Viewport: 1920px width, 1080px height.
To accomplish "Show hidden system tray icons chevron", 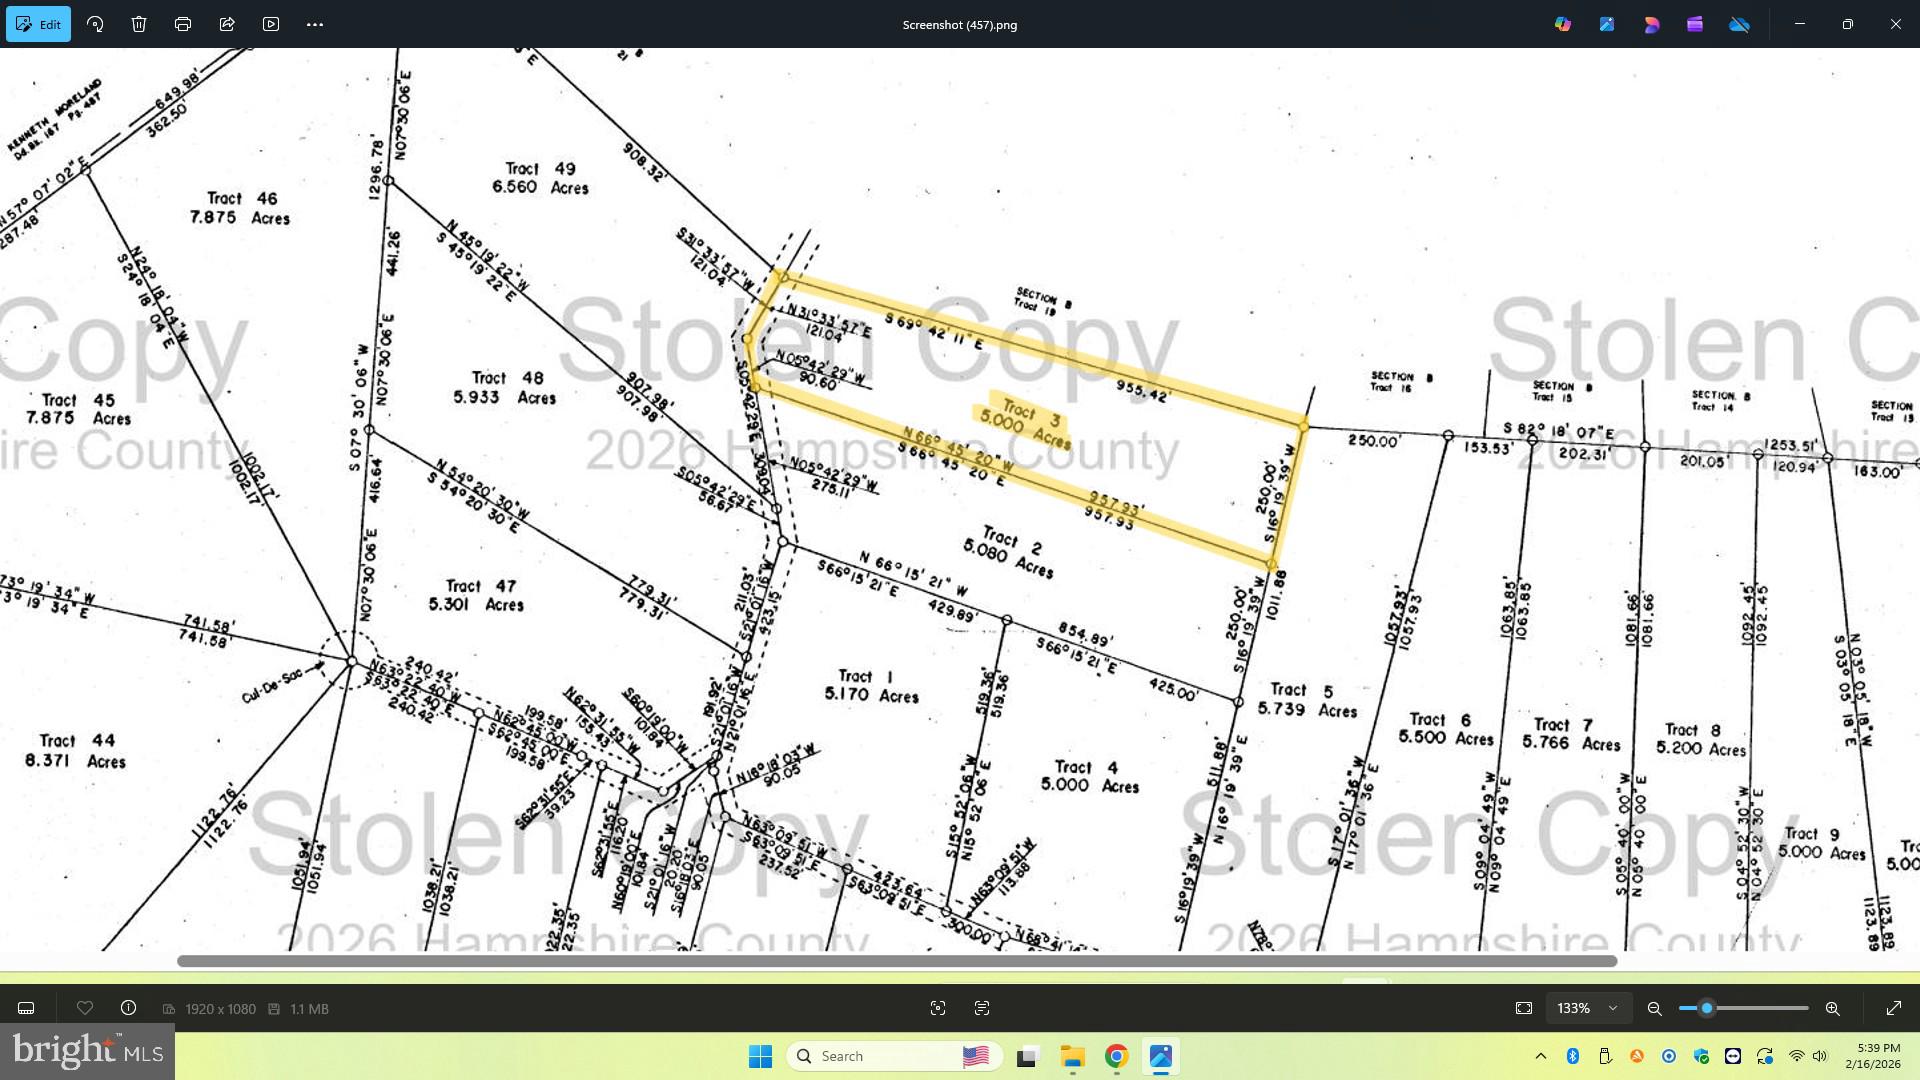I will pos(1541,1056).
